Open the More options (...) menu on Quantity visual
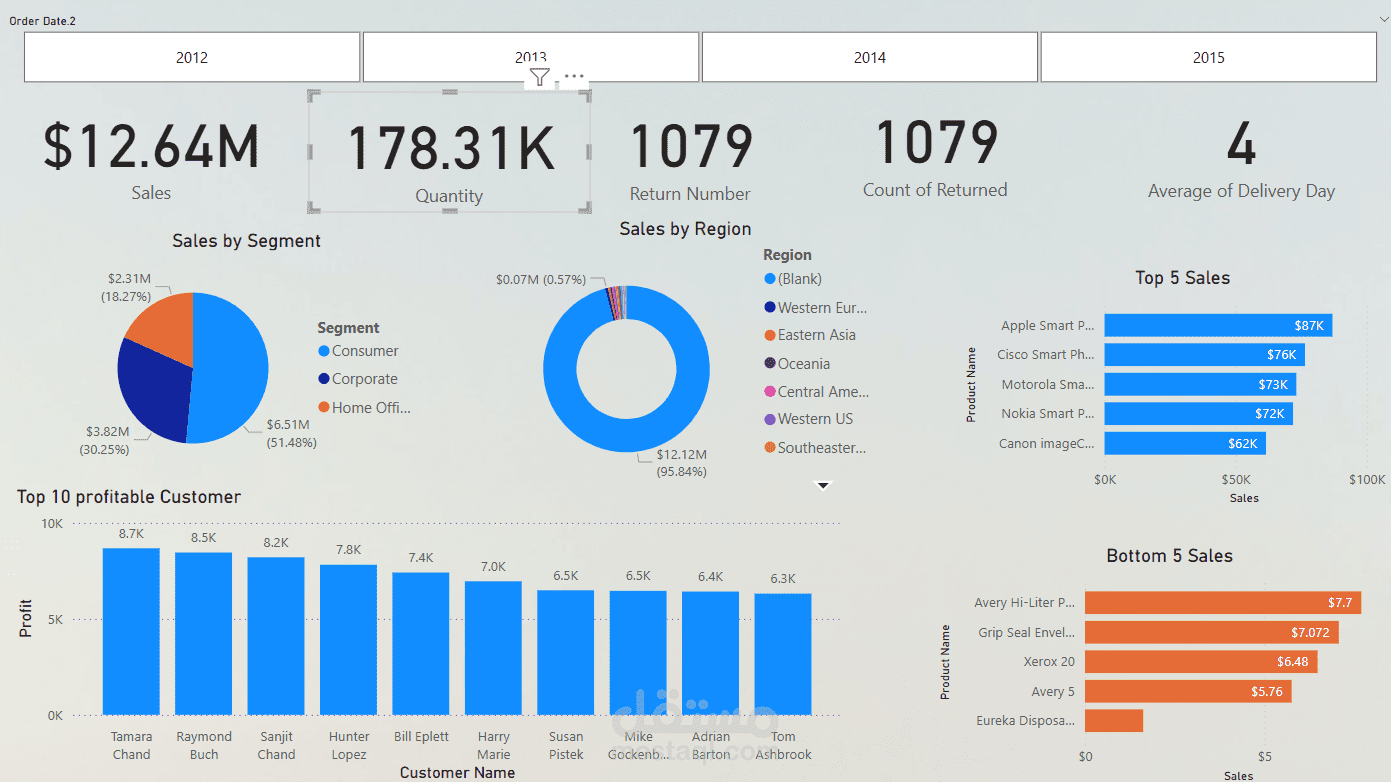Image resolution: width=1391 pixels, height=782 pixels. point(574,76)
